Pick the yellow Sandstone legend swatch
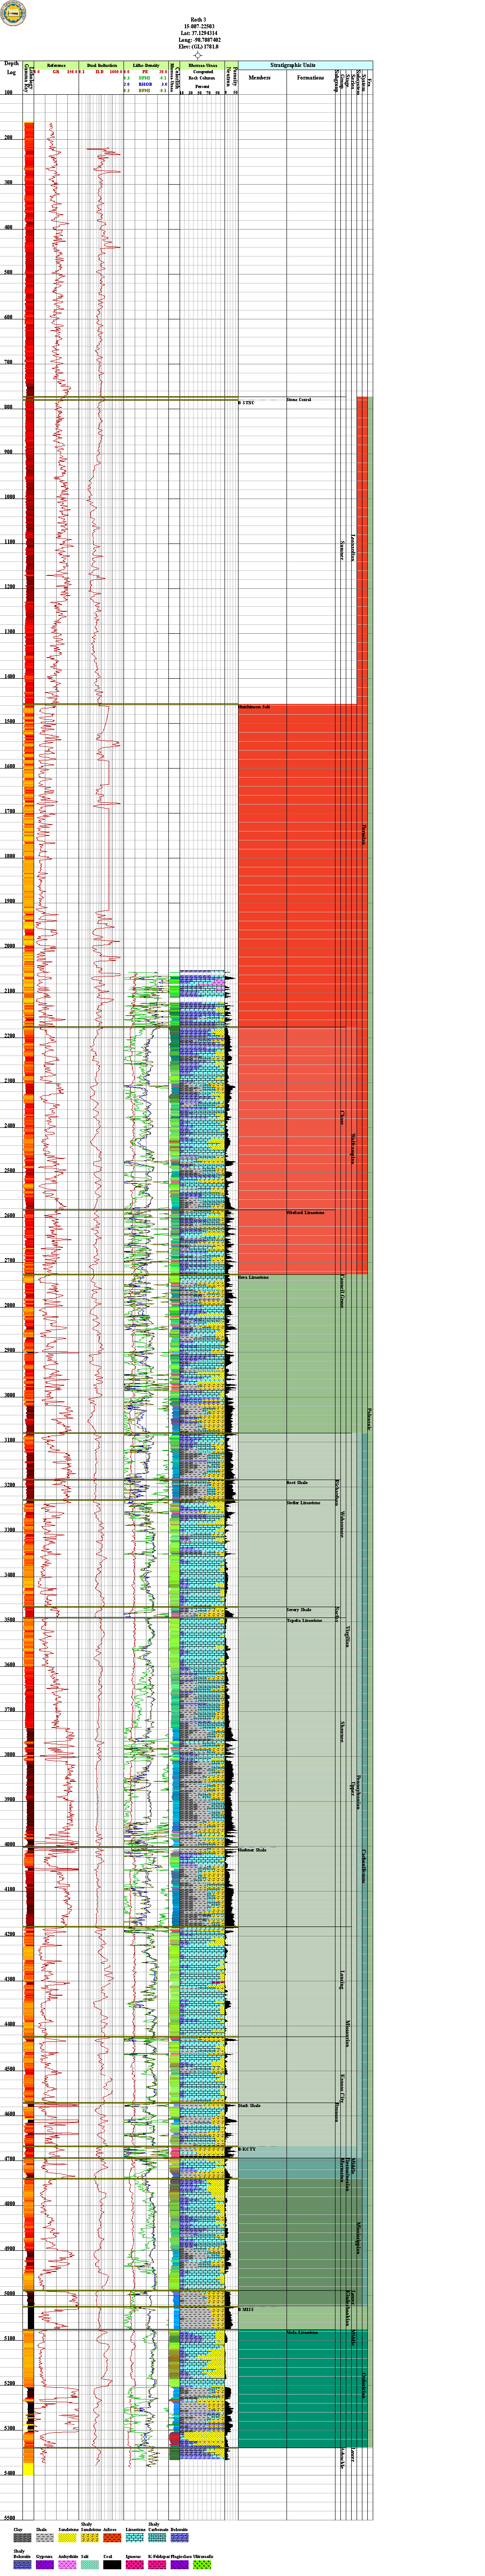 (67, 2537)
